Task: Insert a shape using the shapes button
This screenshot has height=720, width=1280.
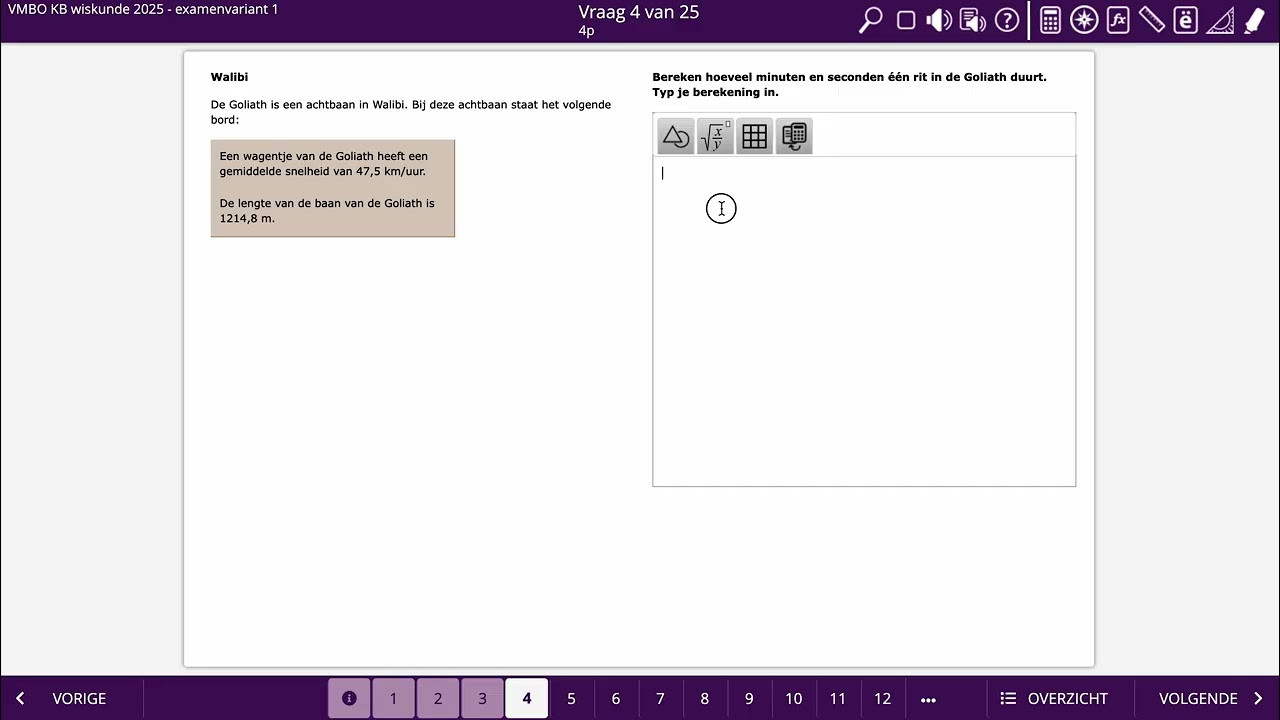Action: pos(676,137)
